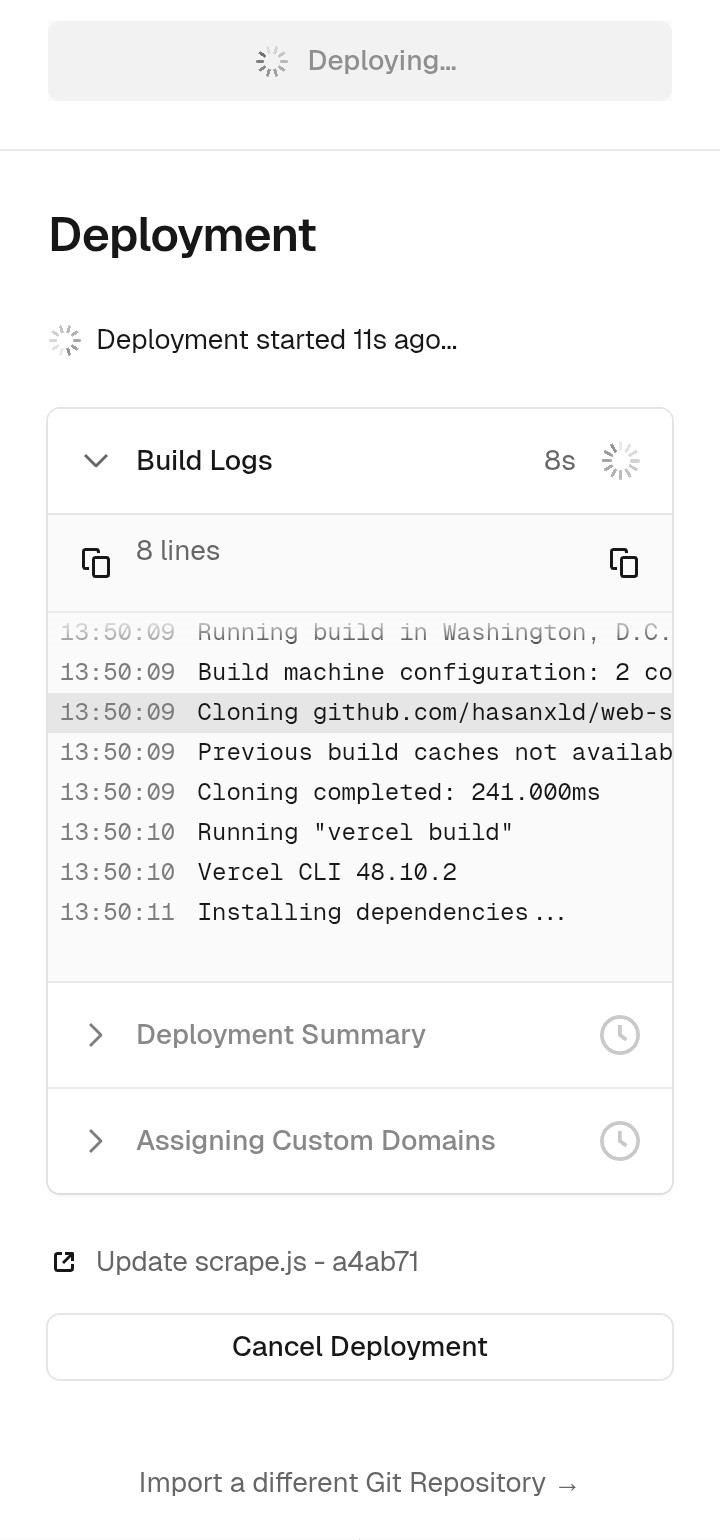Click the spinner next to "Deployment started"

(x=65, y=340)
